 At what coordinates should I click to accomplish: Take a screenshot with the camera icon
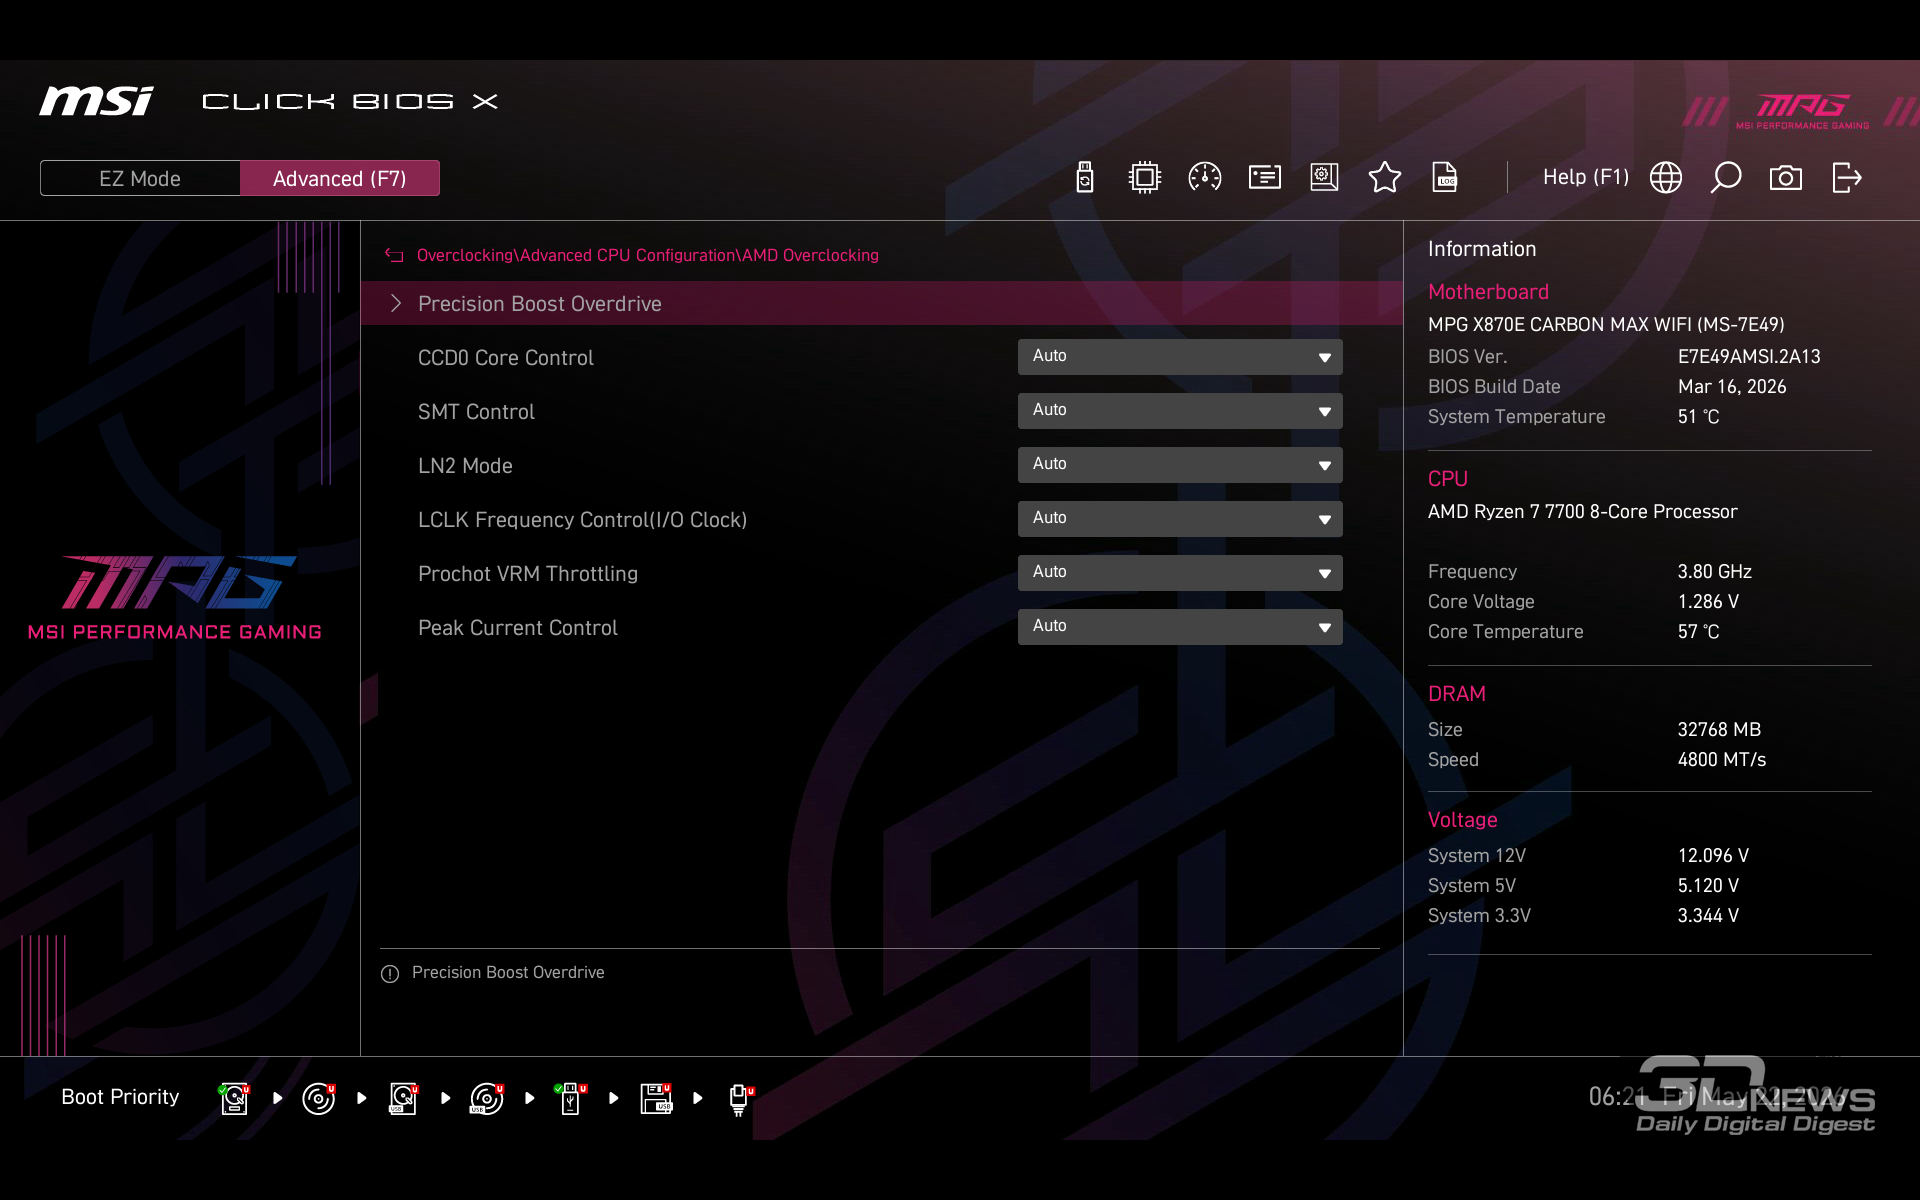(x=1785, y=178)
